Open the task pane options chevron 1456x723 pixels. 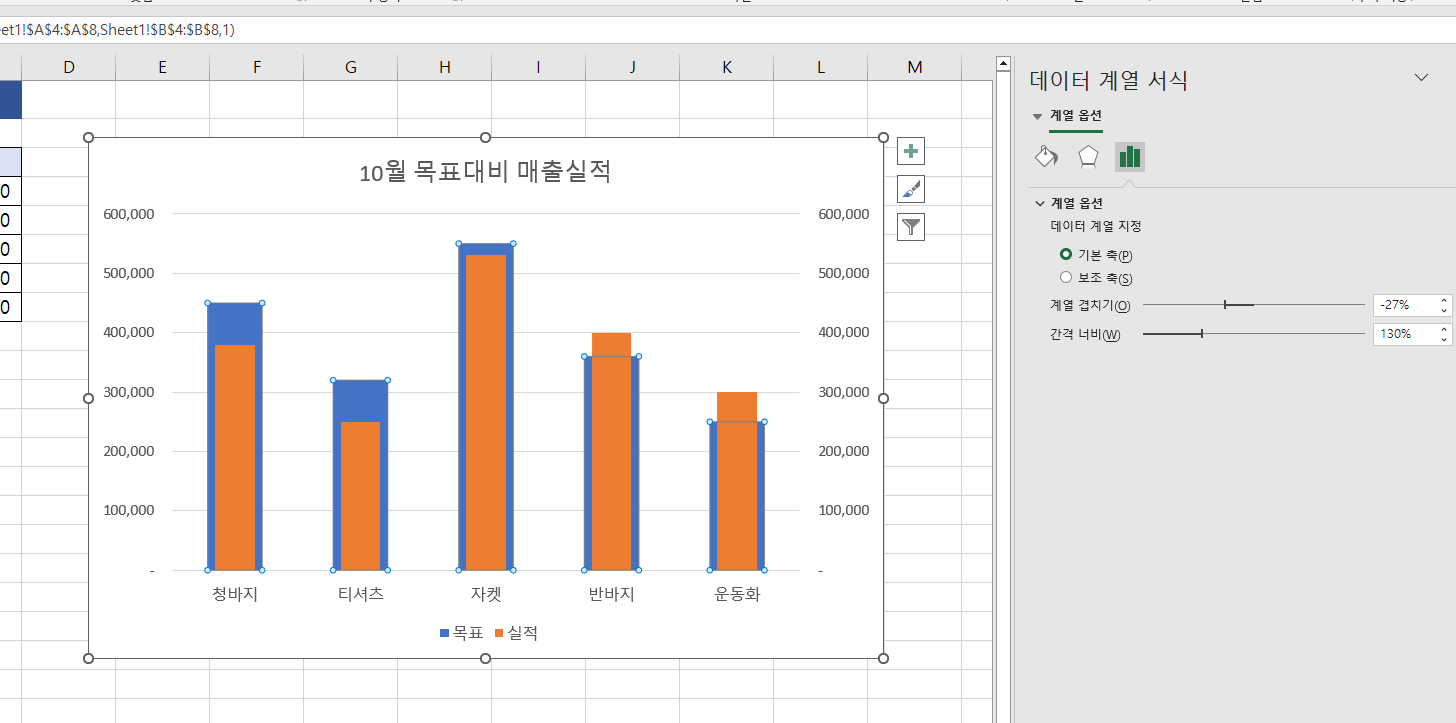coord(1421,78)
